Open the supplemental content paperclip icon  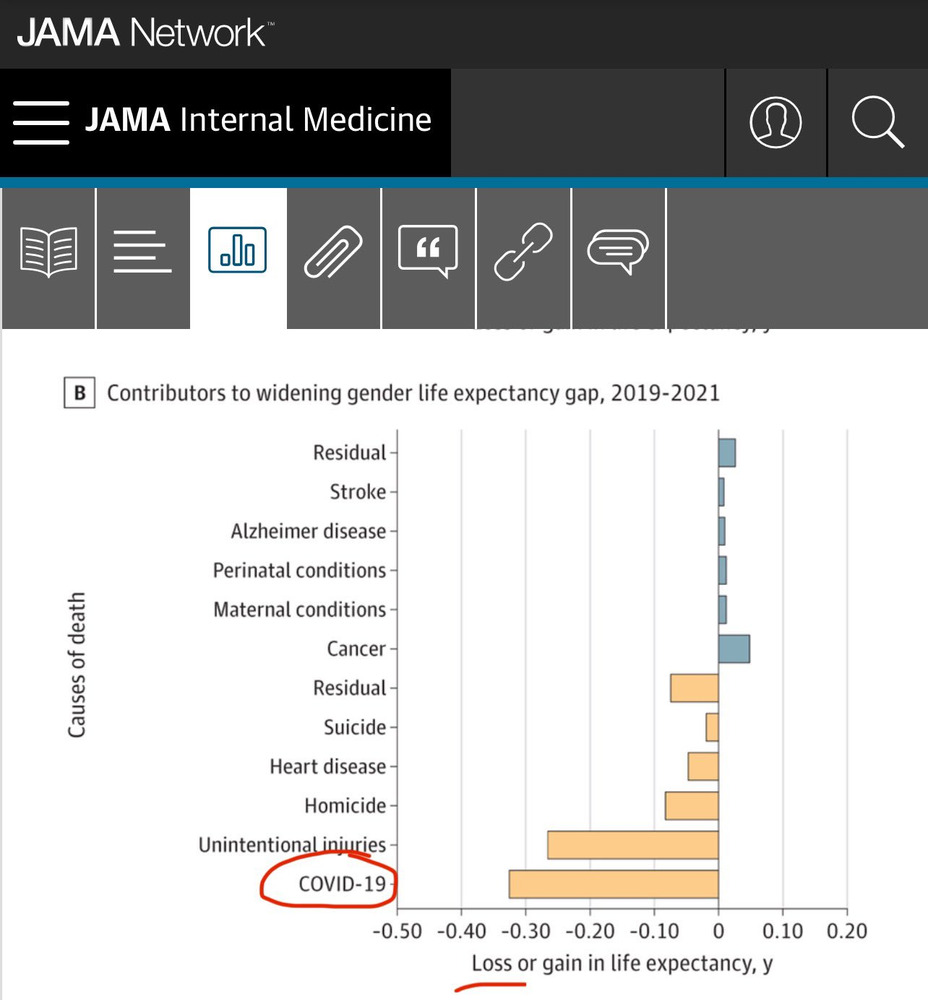(333, 250)
